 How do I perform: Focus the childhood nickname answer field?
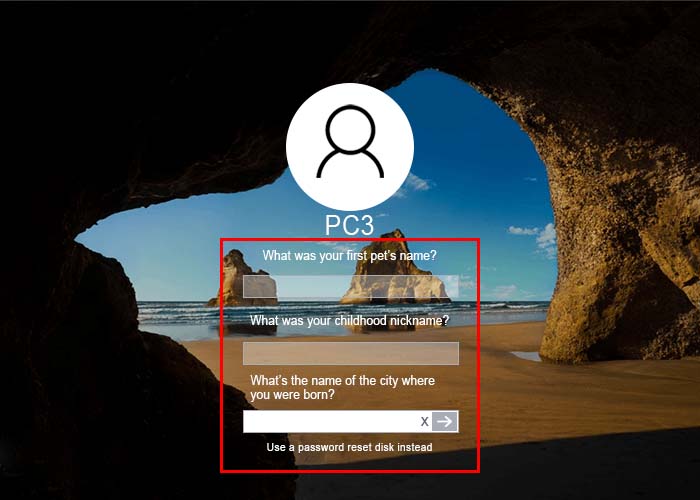click(350, 354)
